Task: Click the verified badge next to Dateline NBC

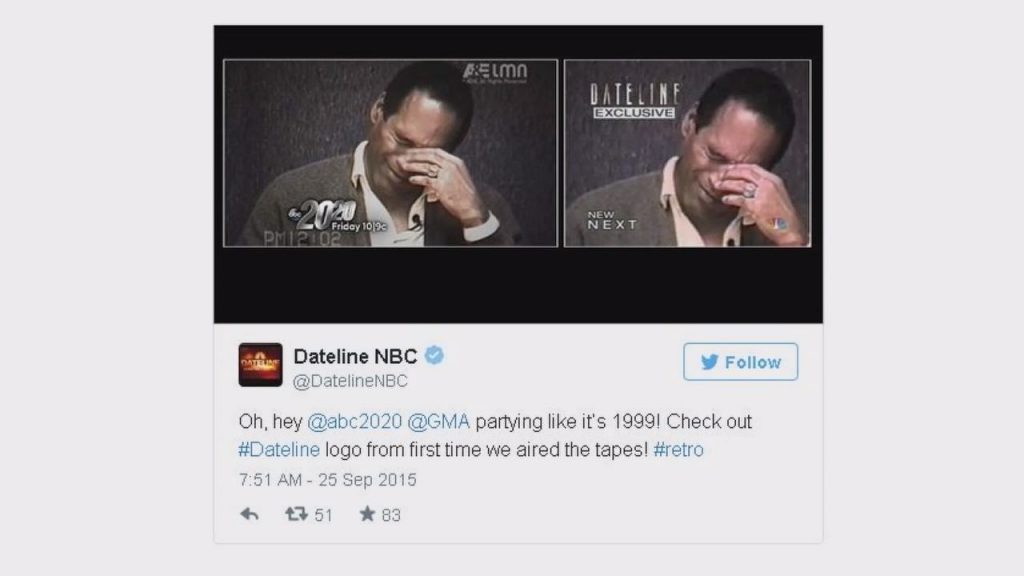Action: (434, 356)
